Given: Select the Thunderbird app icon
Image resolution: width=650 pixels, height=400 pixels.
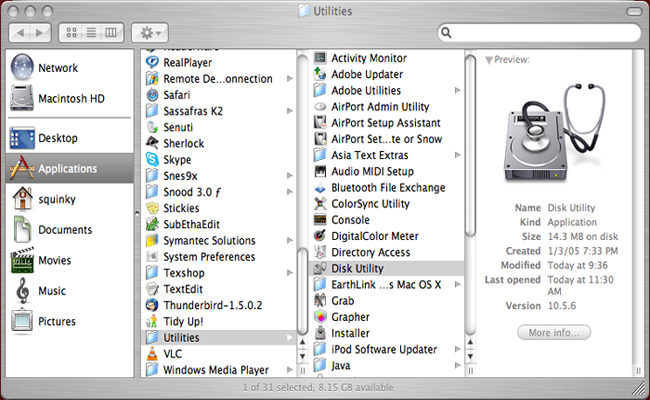Looking at the screenshot, I should (152, 305).
